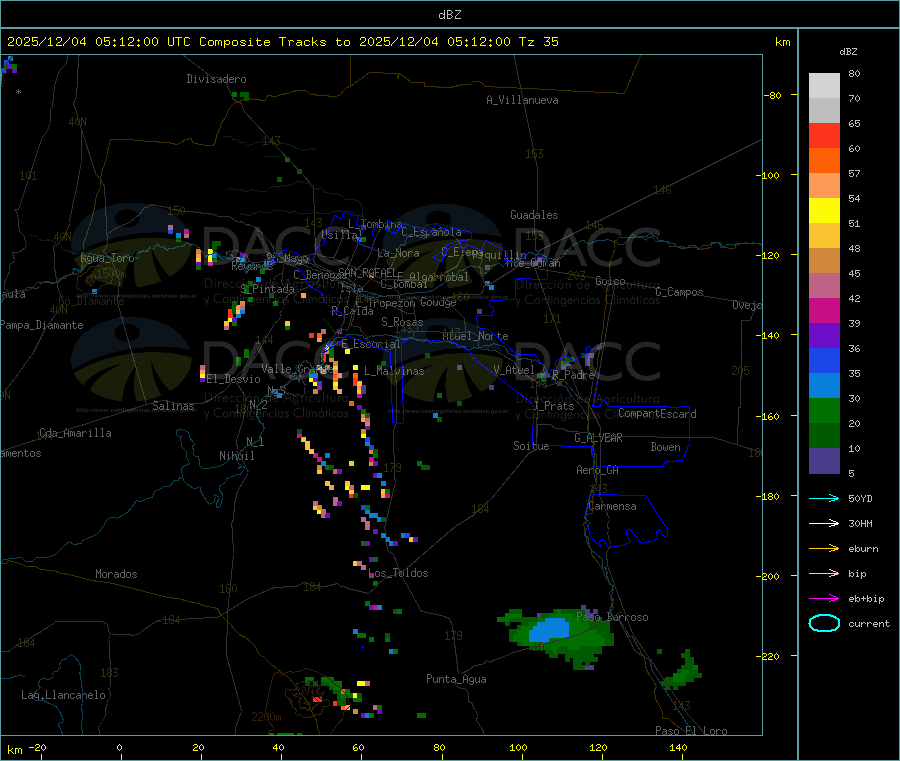Click the 'Paso_El_Loro' map label
This screenshot has height=761, width=900.
pos(691,731)
